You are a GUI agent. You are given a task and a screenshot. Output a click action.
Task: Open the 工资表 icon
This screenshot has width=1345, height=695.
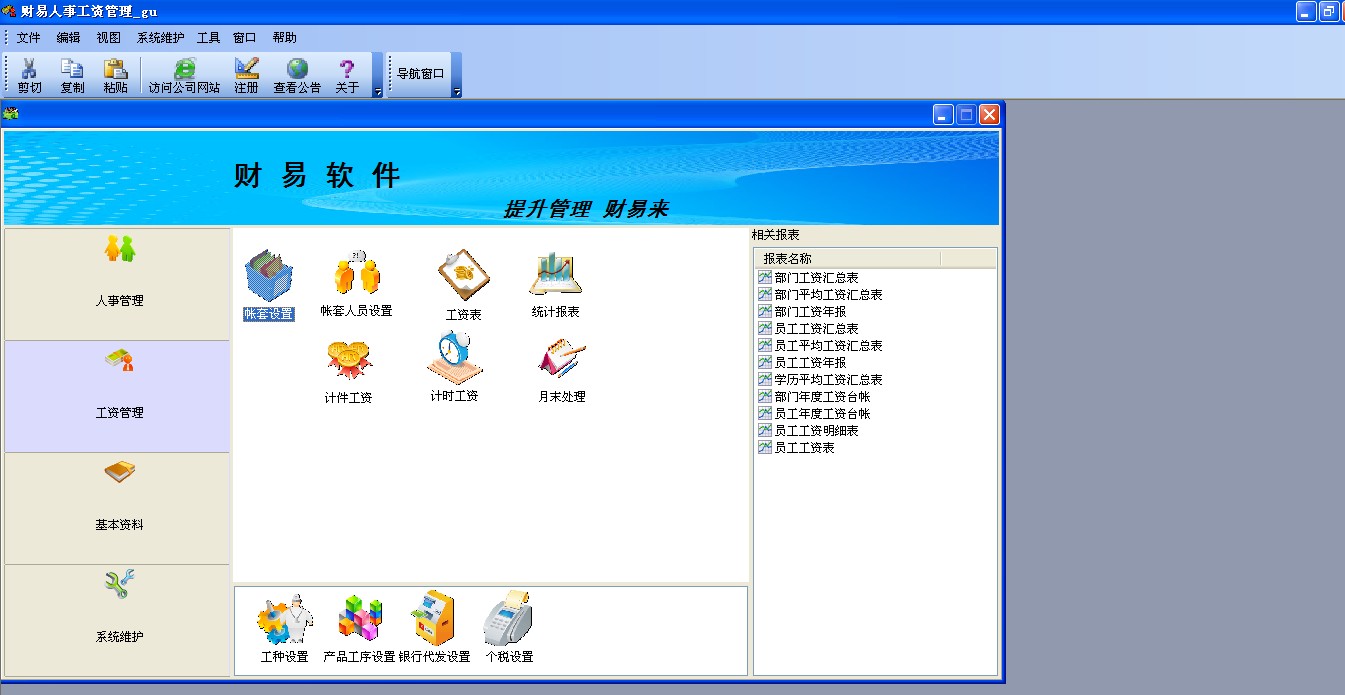[463, 285]
